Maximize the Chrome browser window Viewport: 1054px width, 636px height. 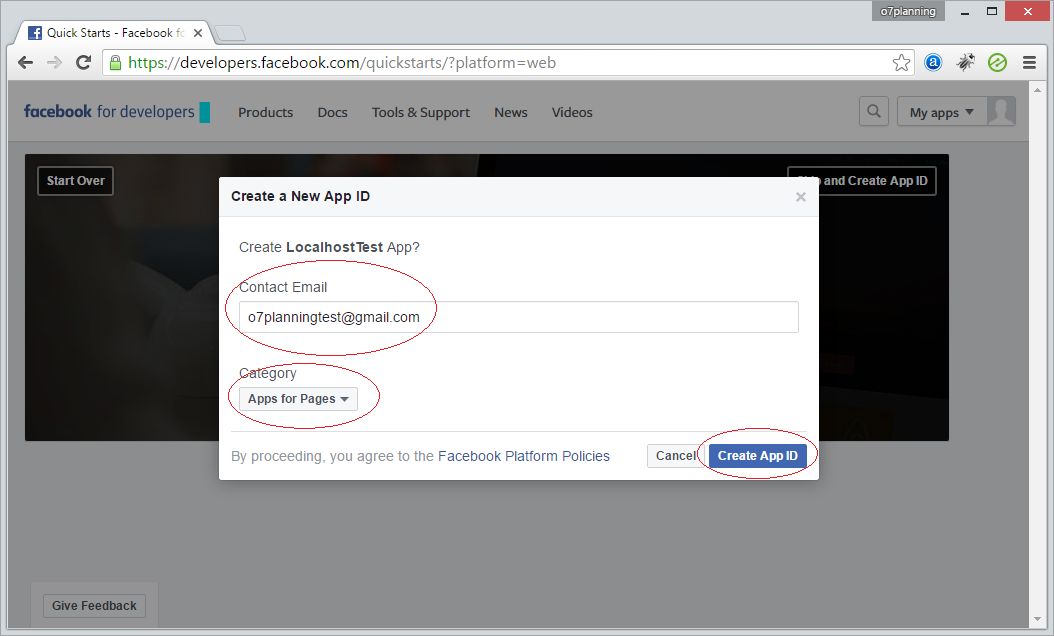(x=991, y=11)
